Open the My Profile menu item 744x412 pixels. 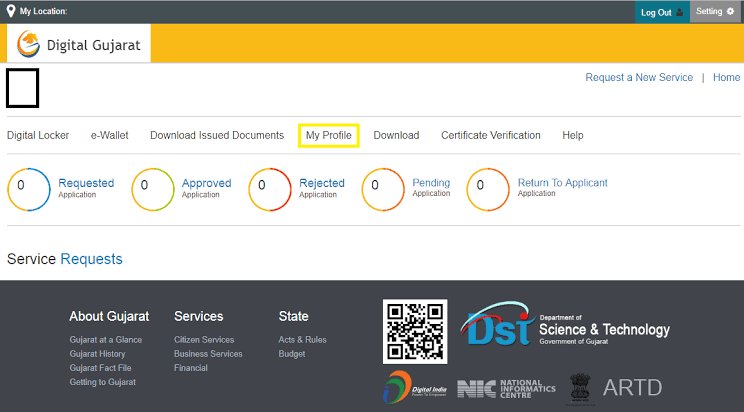[329, 135]
